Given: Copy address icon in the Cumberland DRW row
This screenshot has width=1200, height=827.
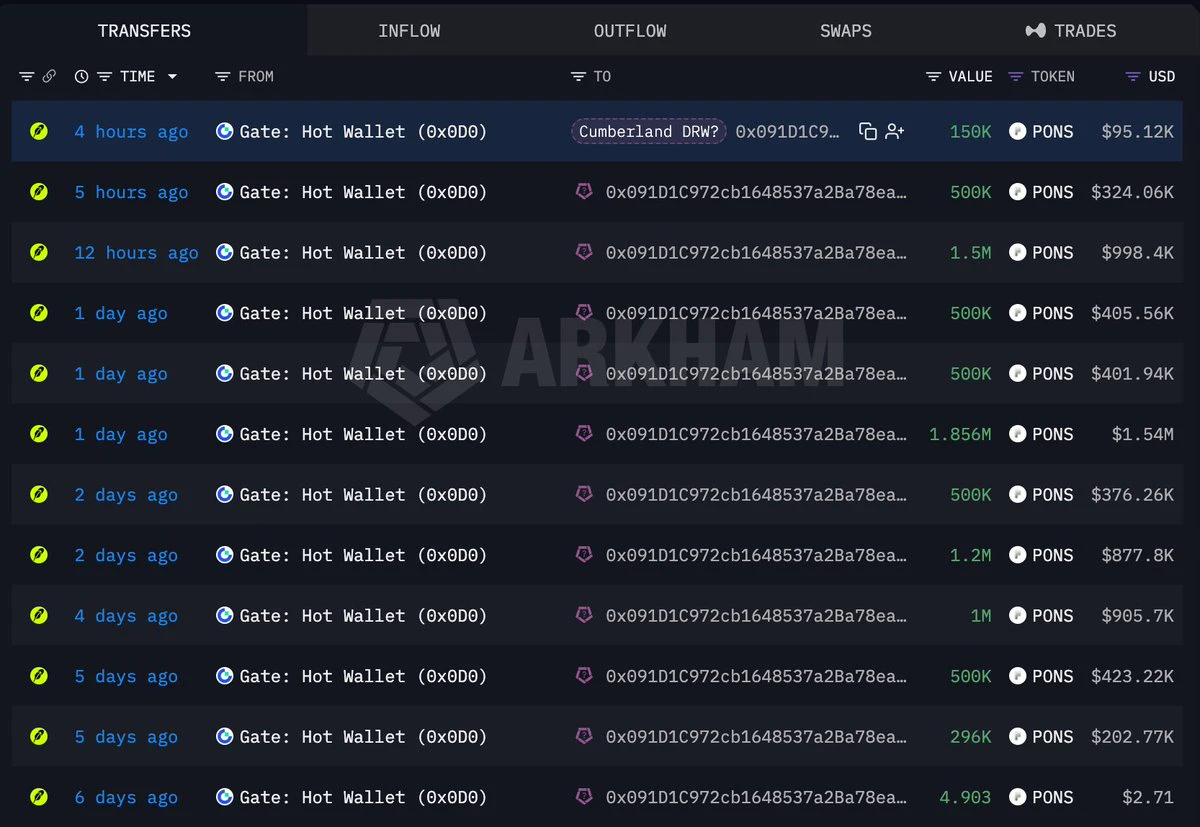Looking at the screenshot, I should pyautogui.click(x=868, y=132).
